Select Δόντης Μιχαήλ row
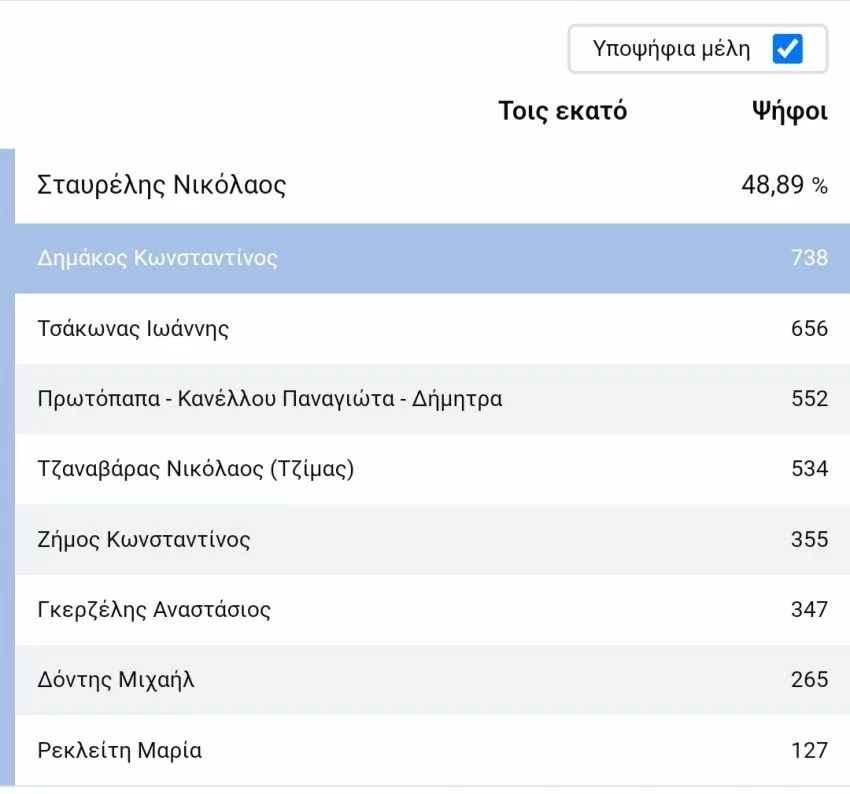This screenshot has width=850, height=794. coord(432,680)
